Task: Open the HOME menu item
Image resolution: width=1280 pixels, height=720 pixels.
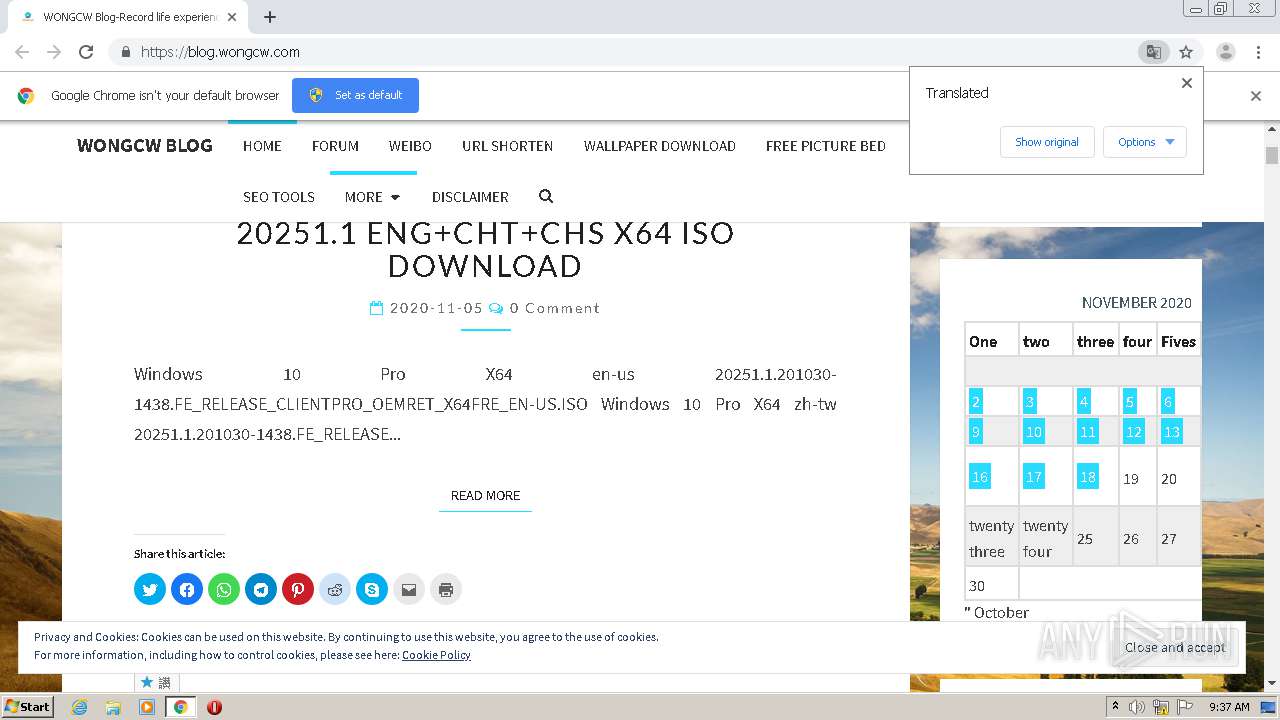Action: [x=262, y=146]
